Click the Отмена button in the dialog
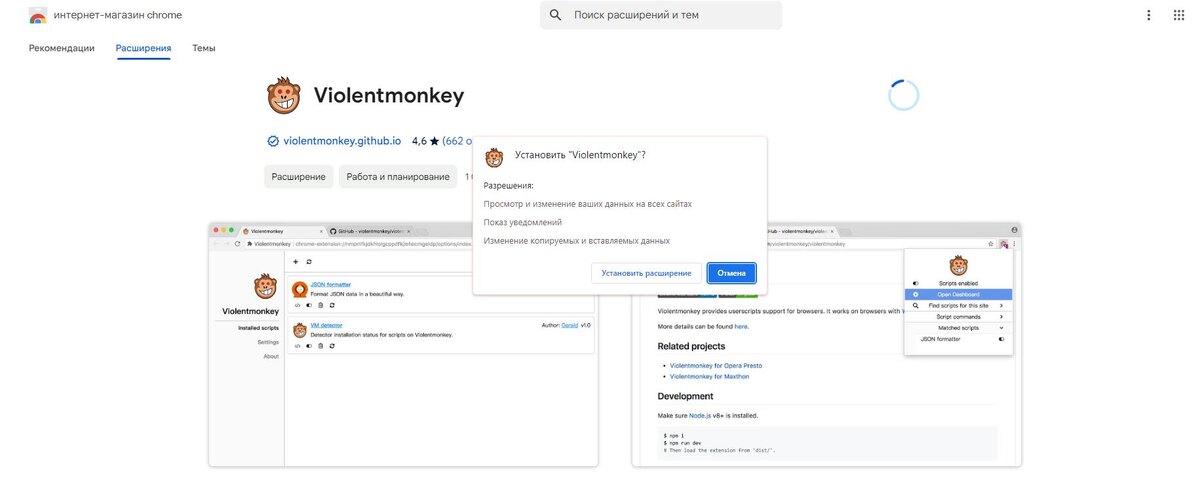Viewport: 1200px width, 480px height. pos(732,273)
